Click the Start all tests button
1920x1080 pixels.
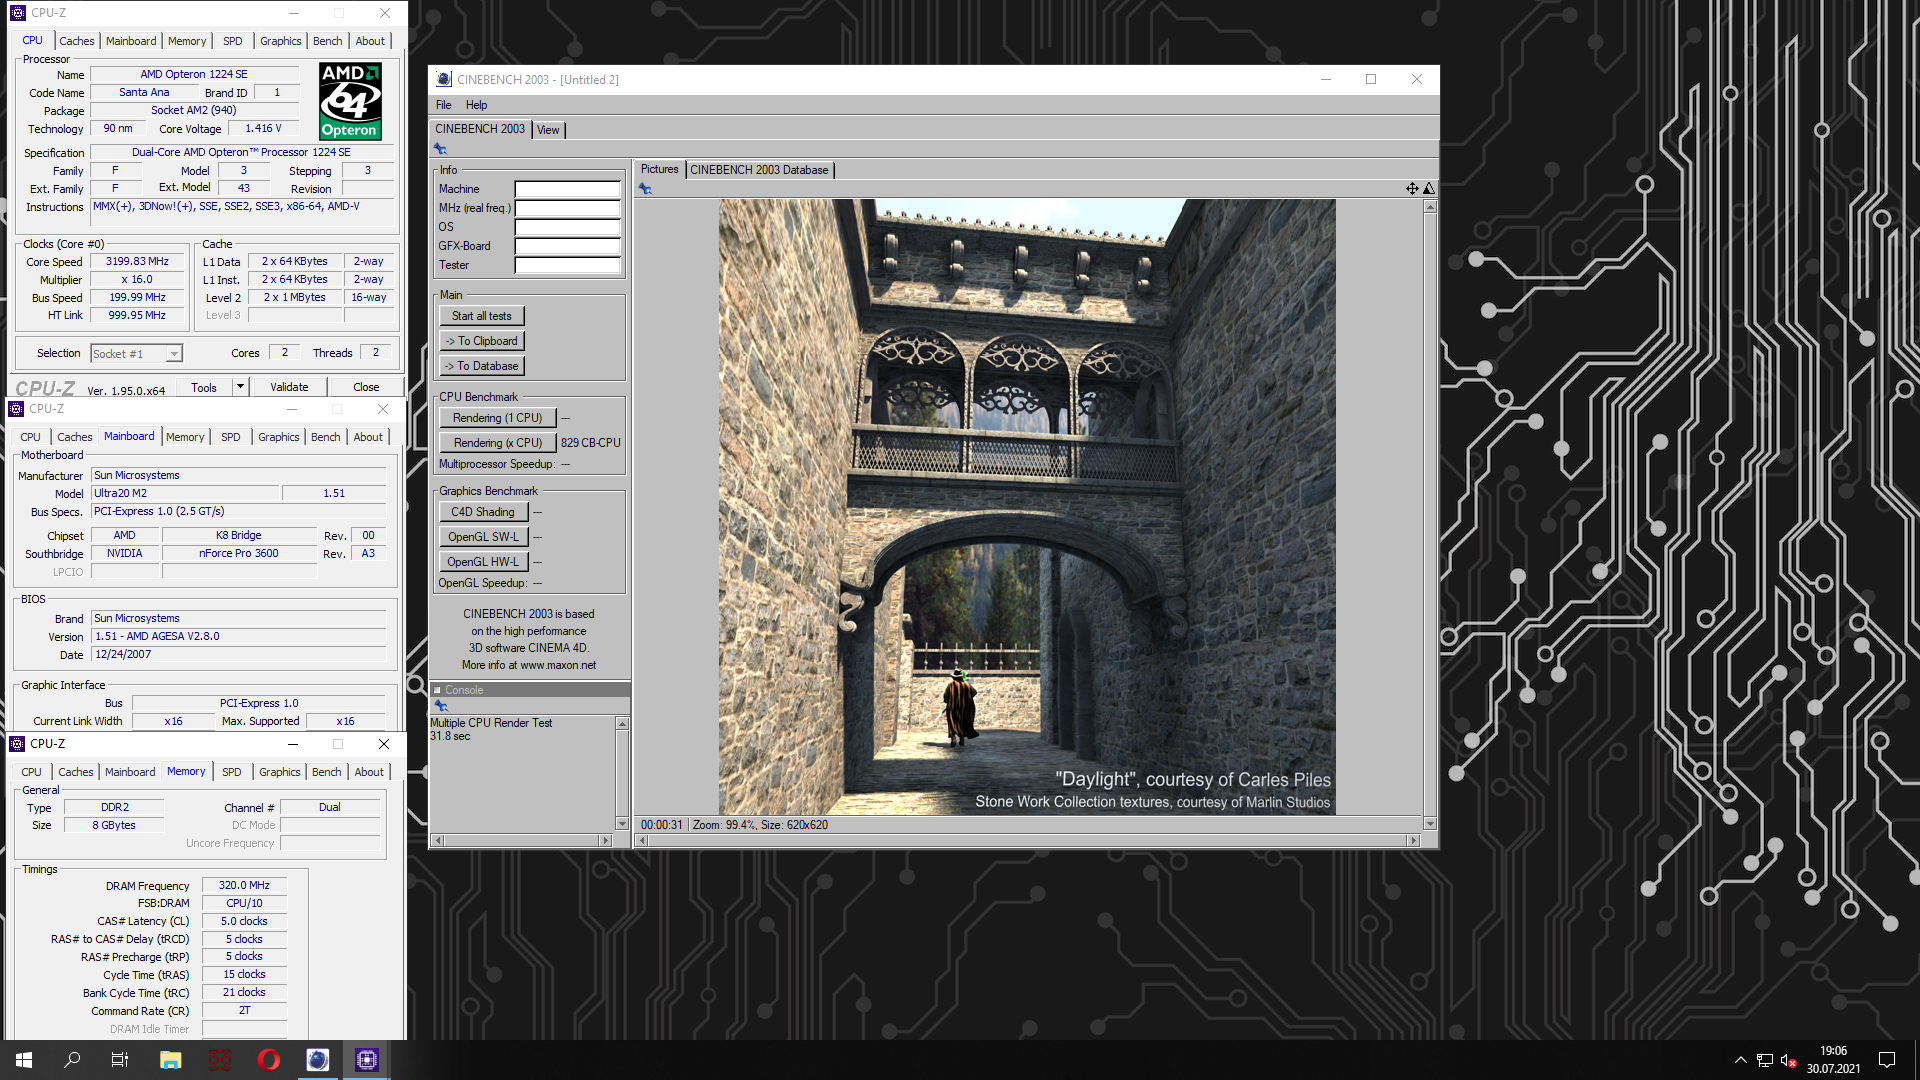[481, 316]
